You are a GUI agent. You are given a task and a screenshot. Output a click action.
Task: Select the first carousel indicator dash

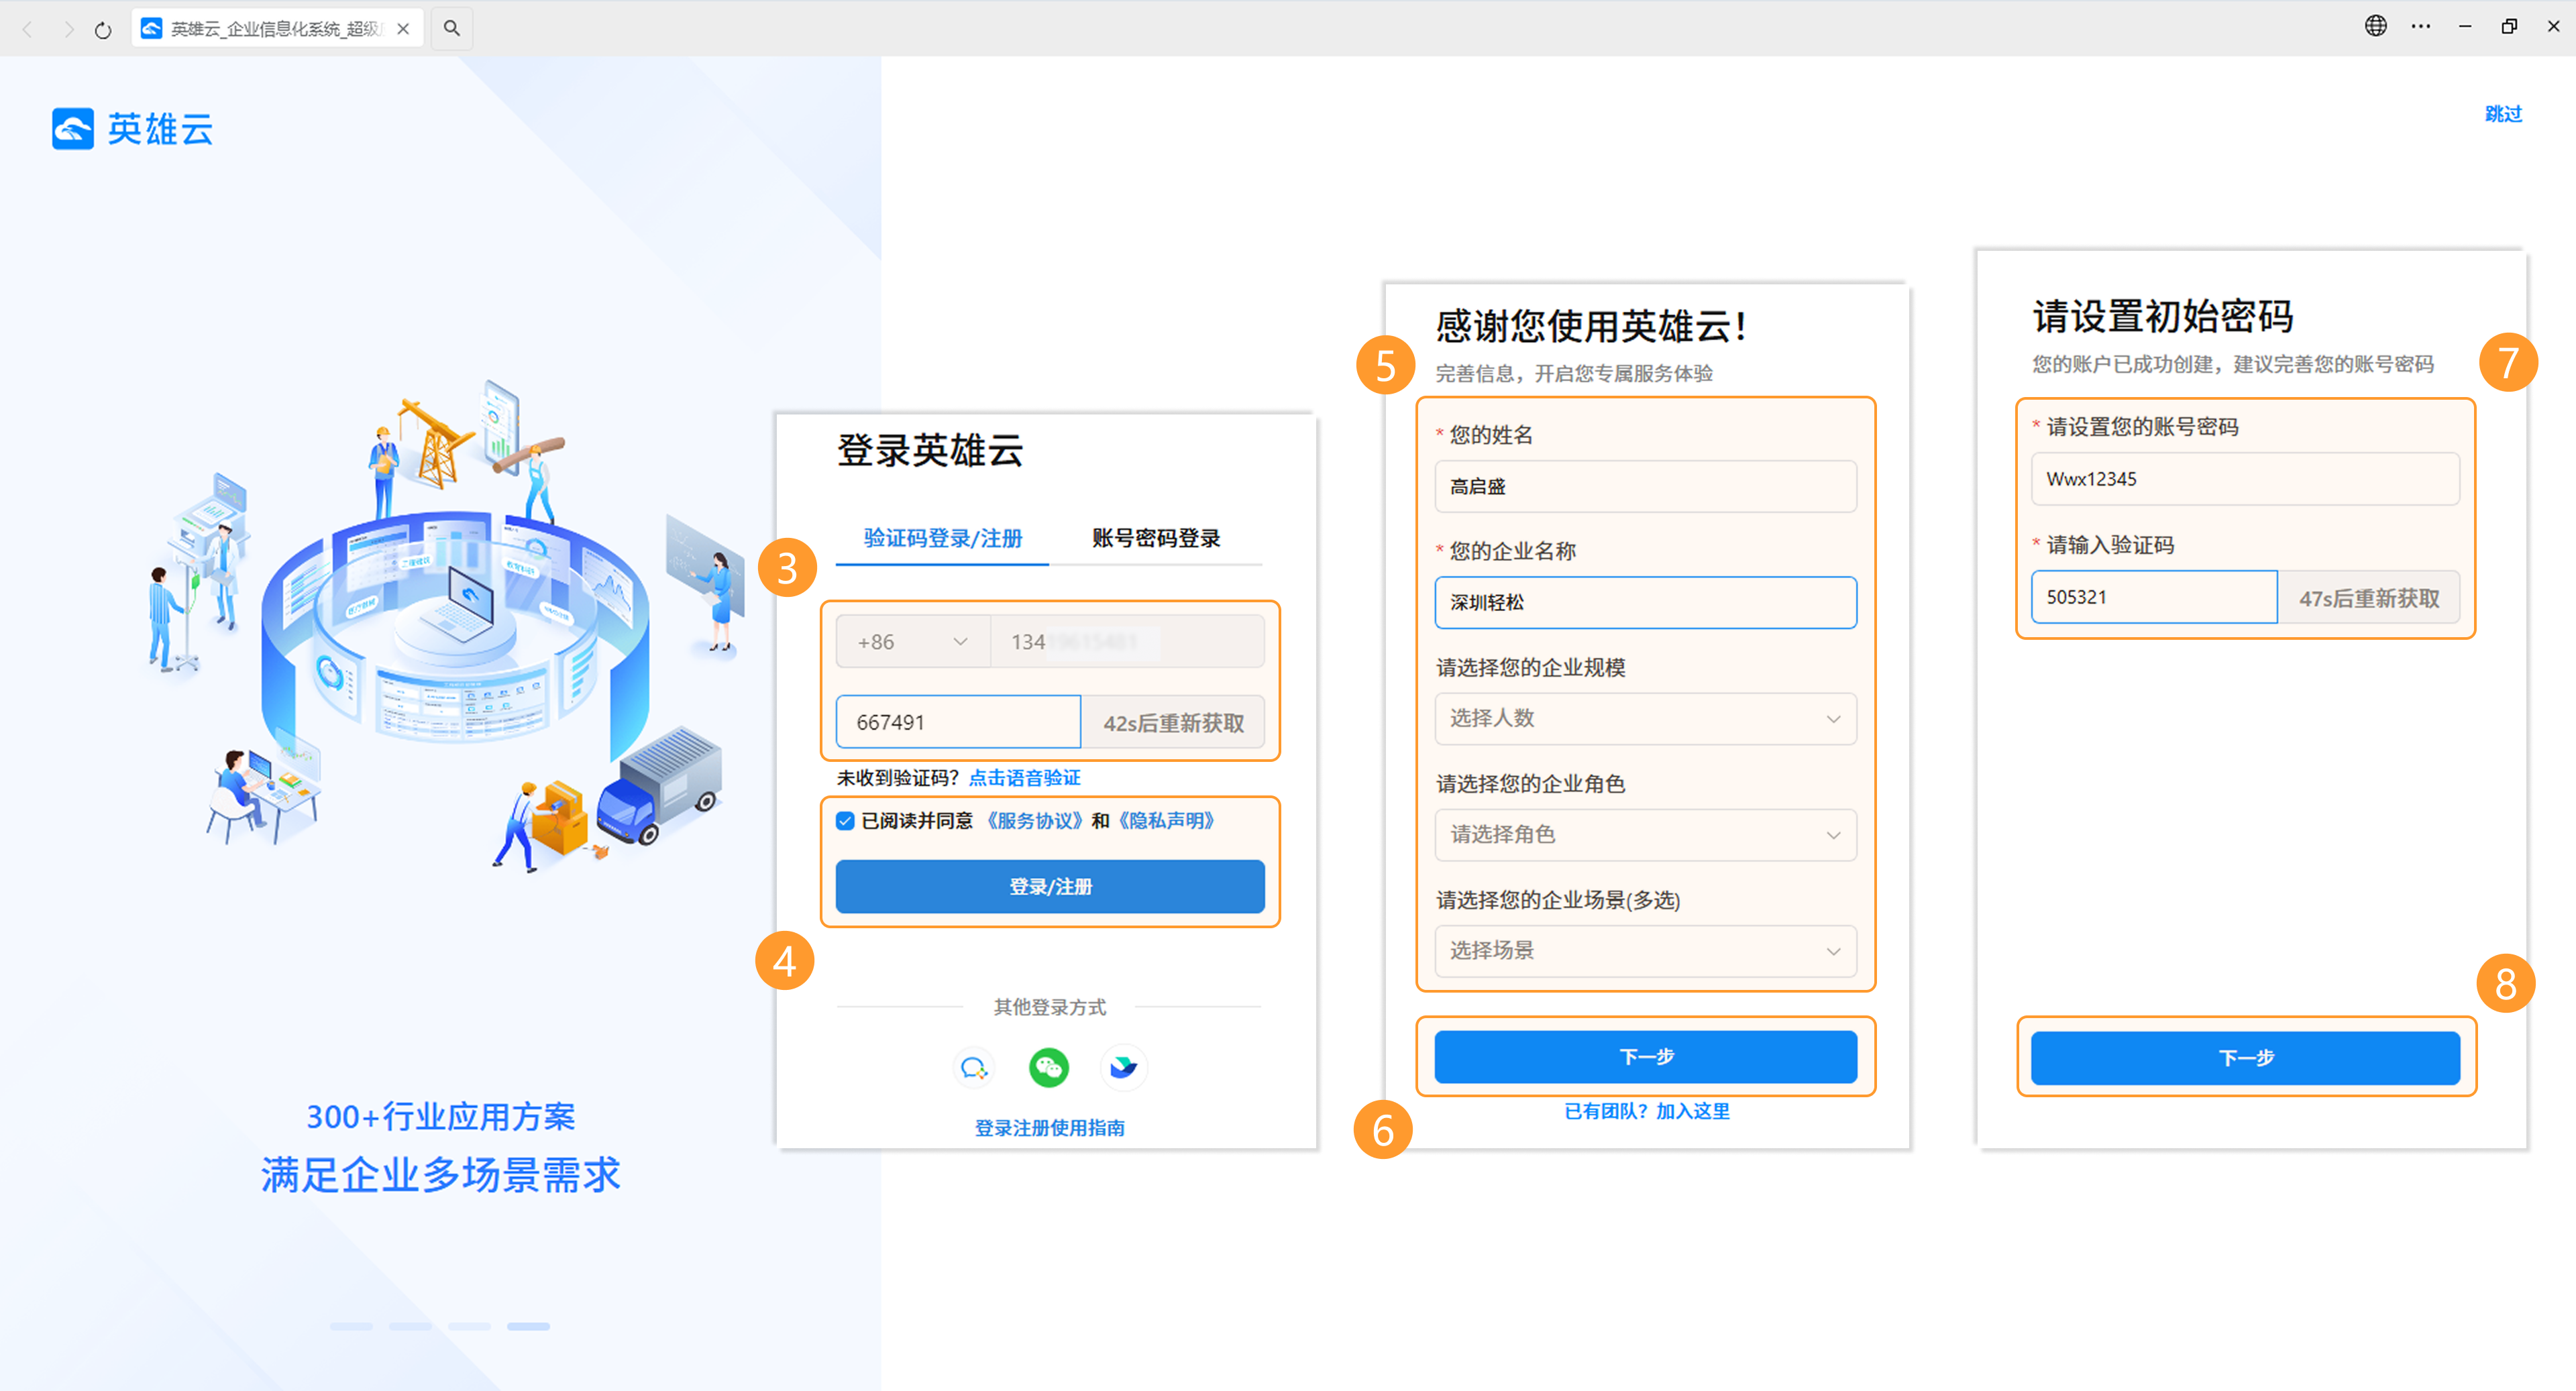[x=351, y=1326]
